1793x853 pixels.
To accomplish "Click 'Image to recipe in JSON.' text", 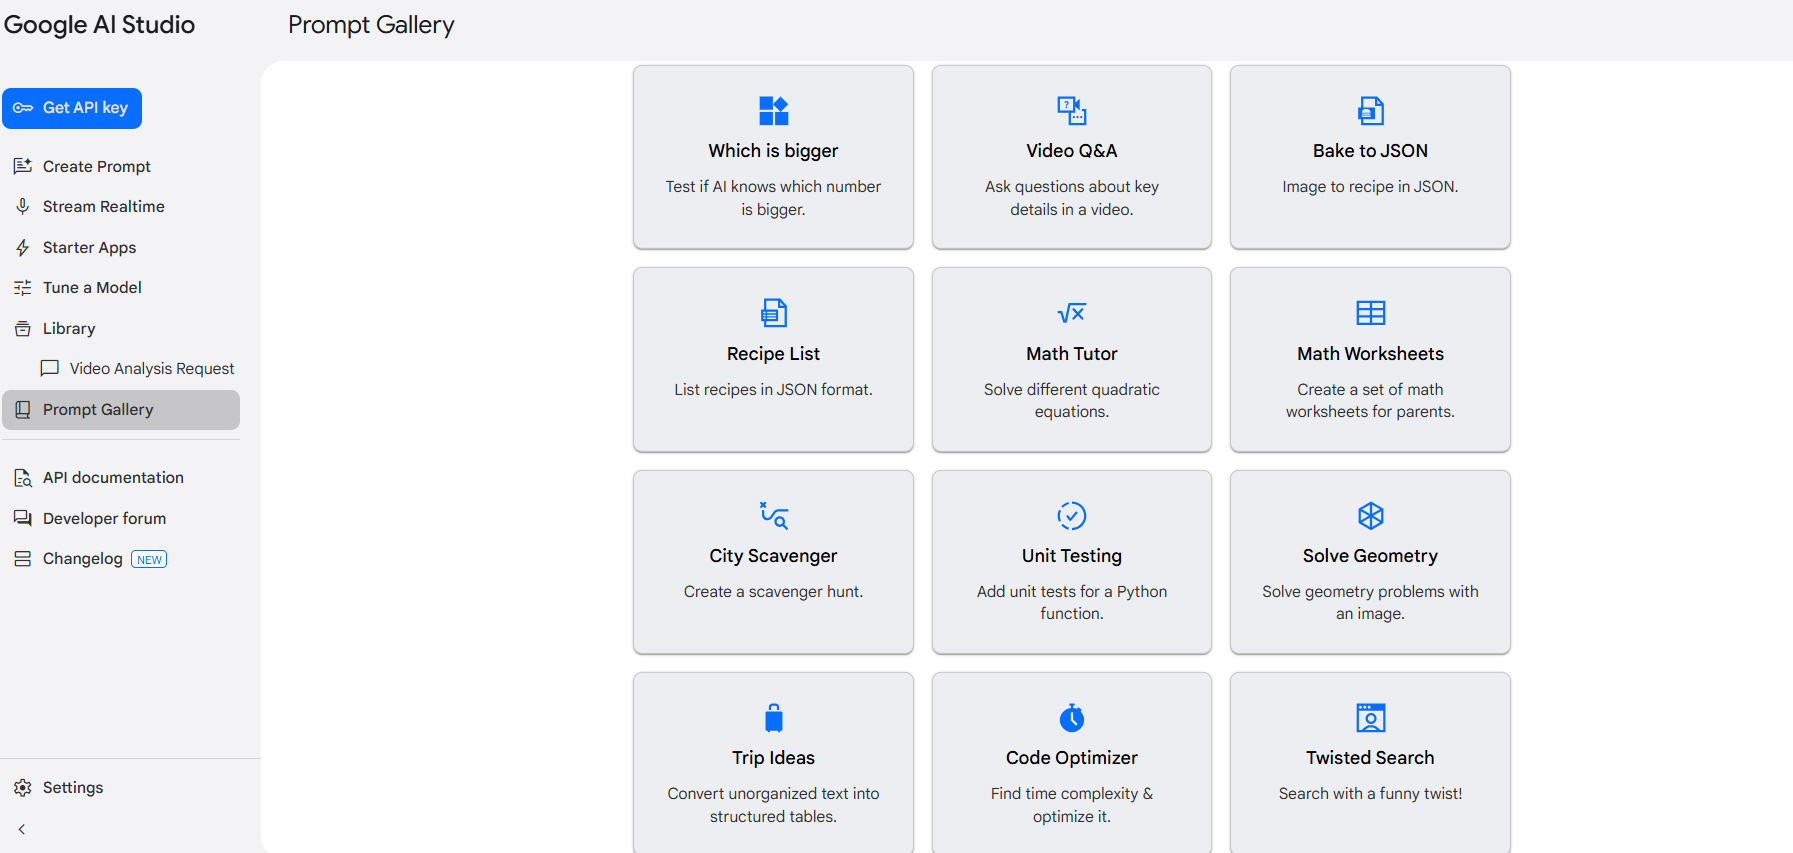I will [1370, 187].
